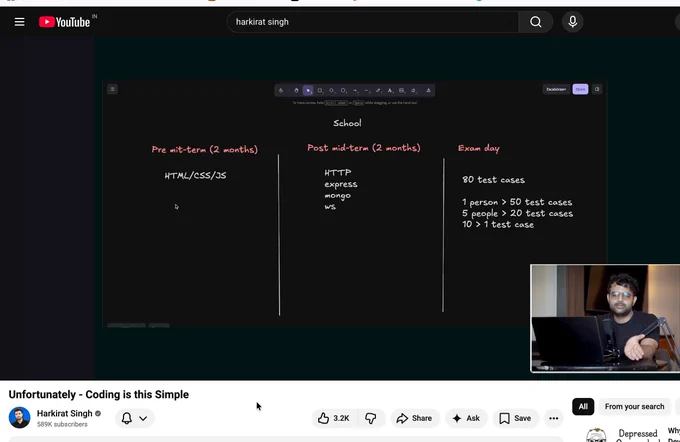This screenshot has height=442, width=680.
Task: Focus the search box containing 'harkirat singh'
Action: 373,22
